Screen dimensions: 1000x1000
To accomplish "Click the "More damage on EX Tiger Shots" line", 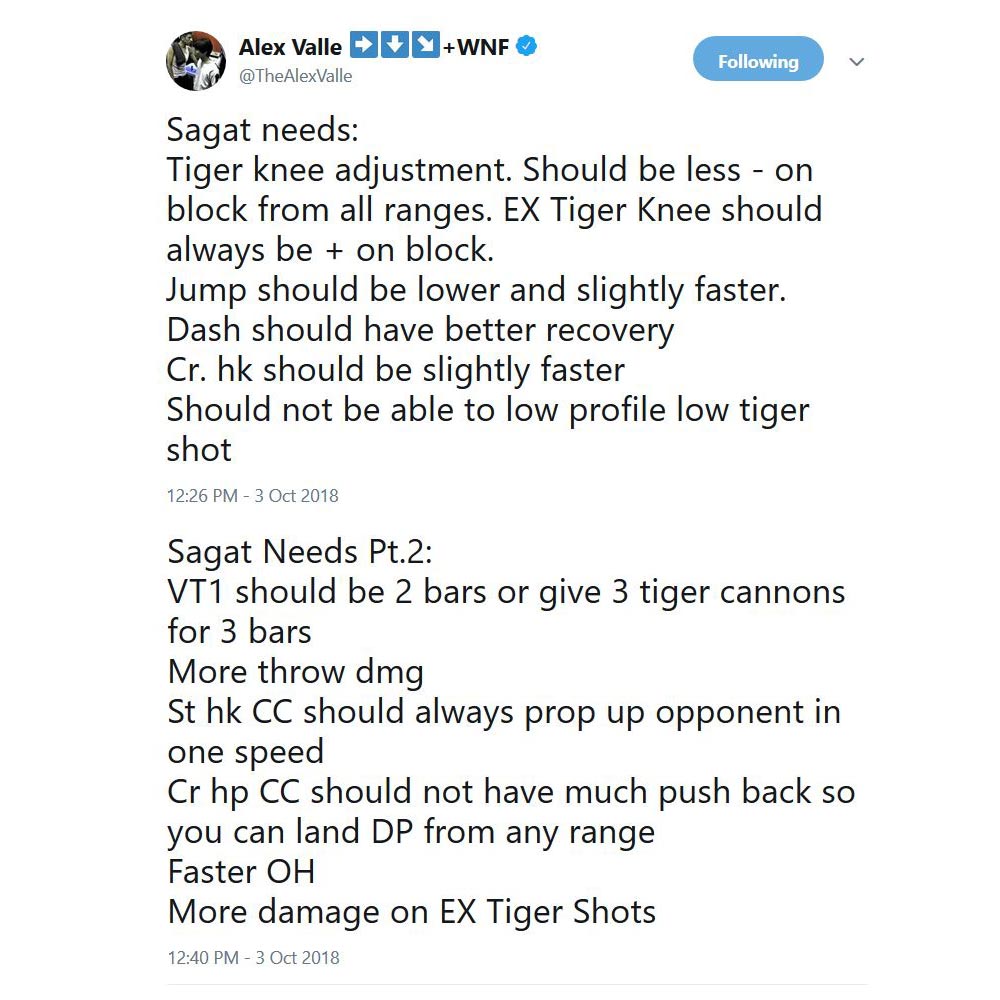I will (x=411, y=912).
